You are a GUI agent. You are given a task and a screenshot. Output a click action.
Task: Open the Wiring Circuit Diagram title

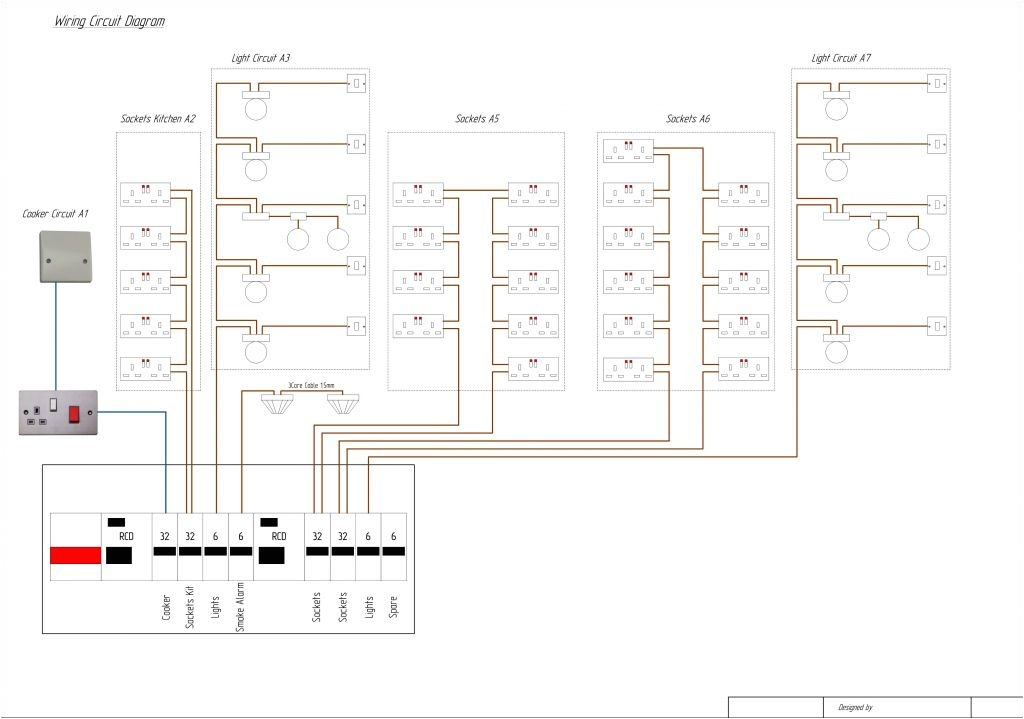pyautogui.click(x=110, y=20)
